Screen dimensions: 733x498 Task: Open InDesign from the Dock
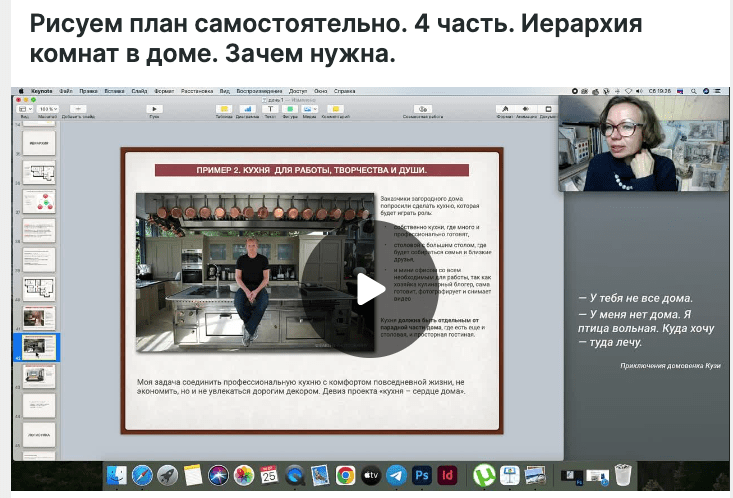pos(448,475)
